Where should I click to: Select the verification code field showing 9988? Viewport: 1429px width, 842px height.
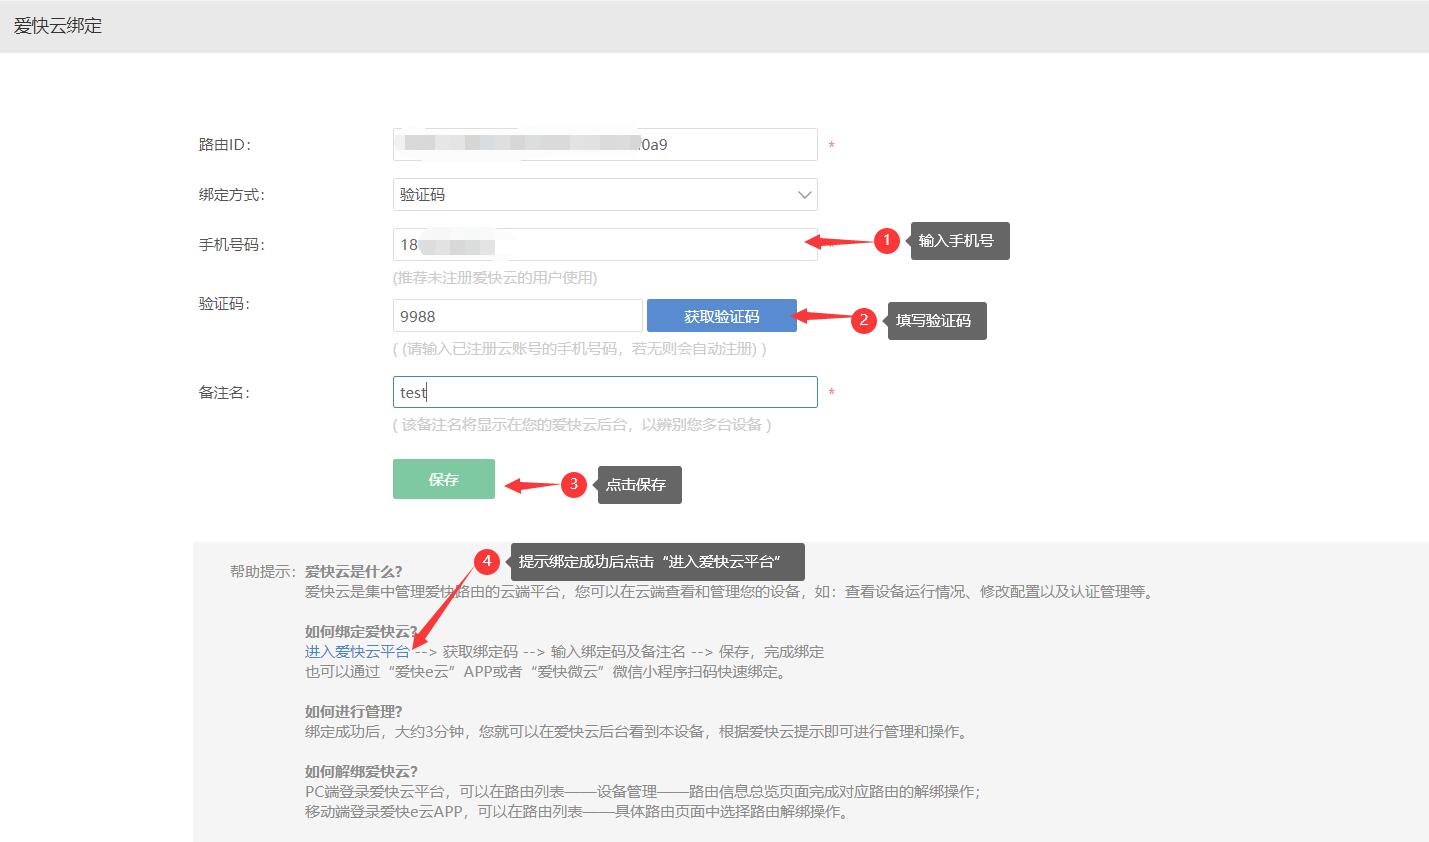(517, 315)
